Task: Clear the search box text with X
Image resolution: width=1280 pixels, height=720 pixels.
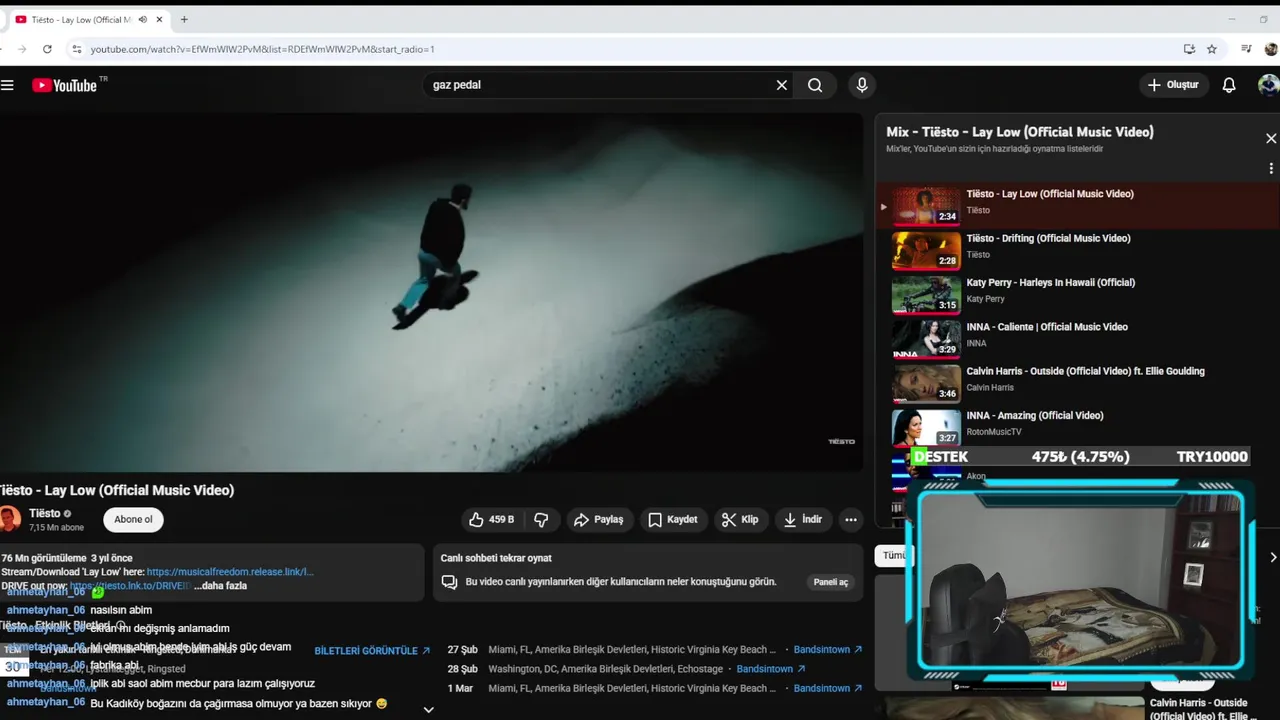Action: coord(782,85)
